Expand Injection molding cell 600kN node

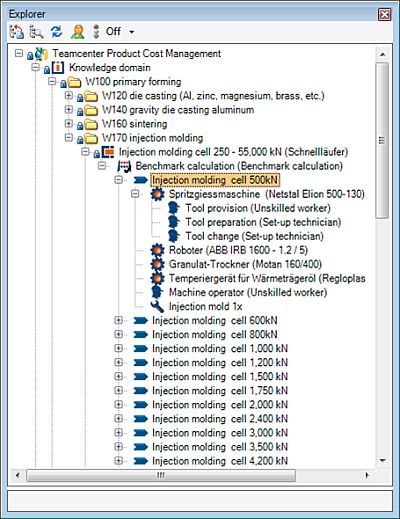tap(118, 320)
